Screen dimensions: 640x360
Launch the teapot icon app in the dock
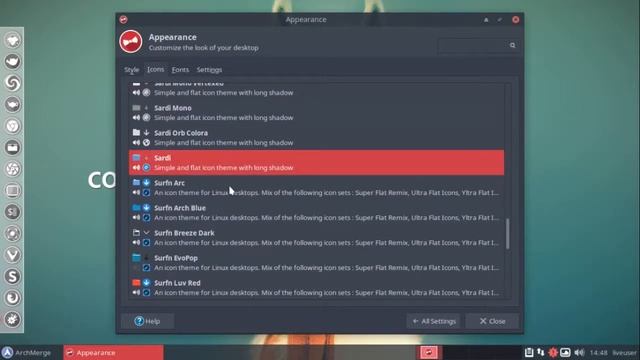12,62
